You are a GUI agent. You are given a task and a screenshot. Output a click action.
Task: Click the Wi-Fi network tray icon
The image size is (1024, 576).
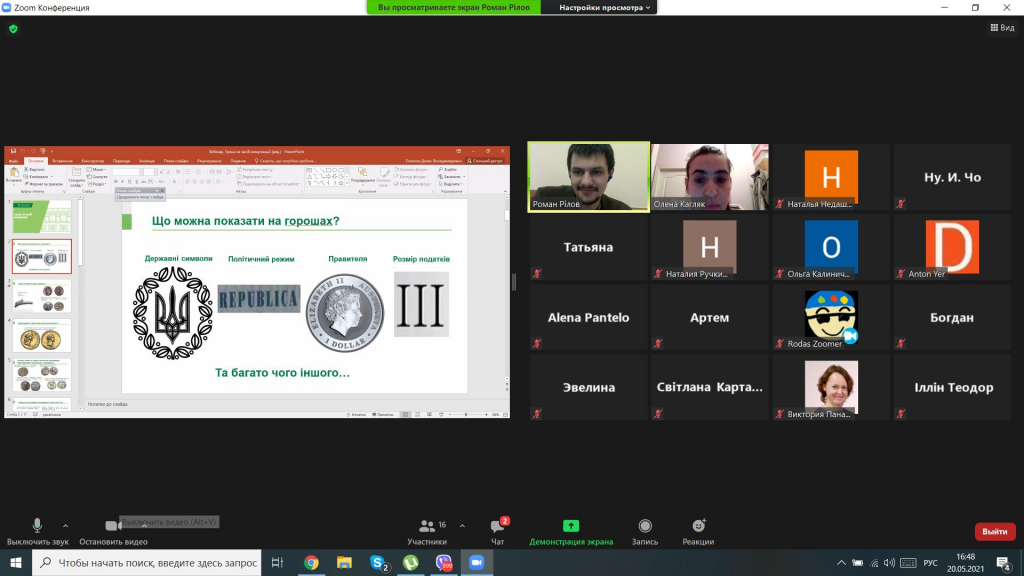tap(874, 563)
